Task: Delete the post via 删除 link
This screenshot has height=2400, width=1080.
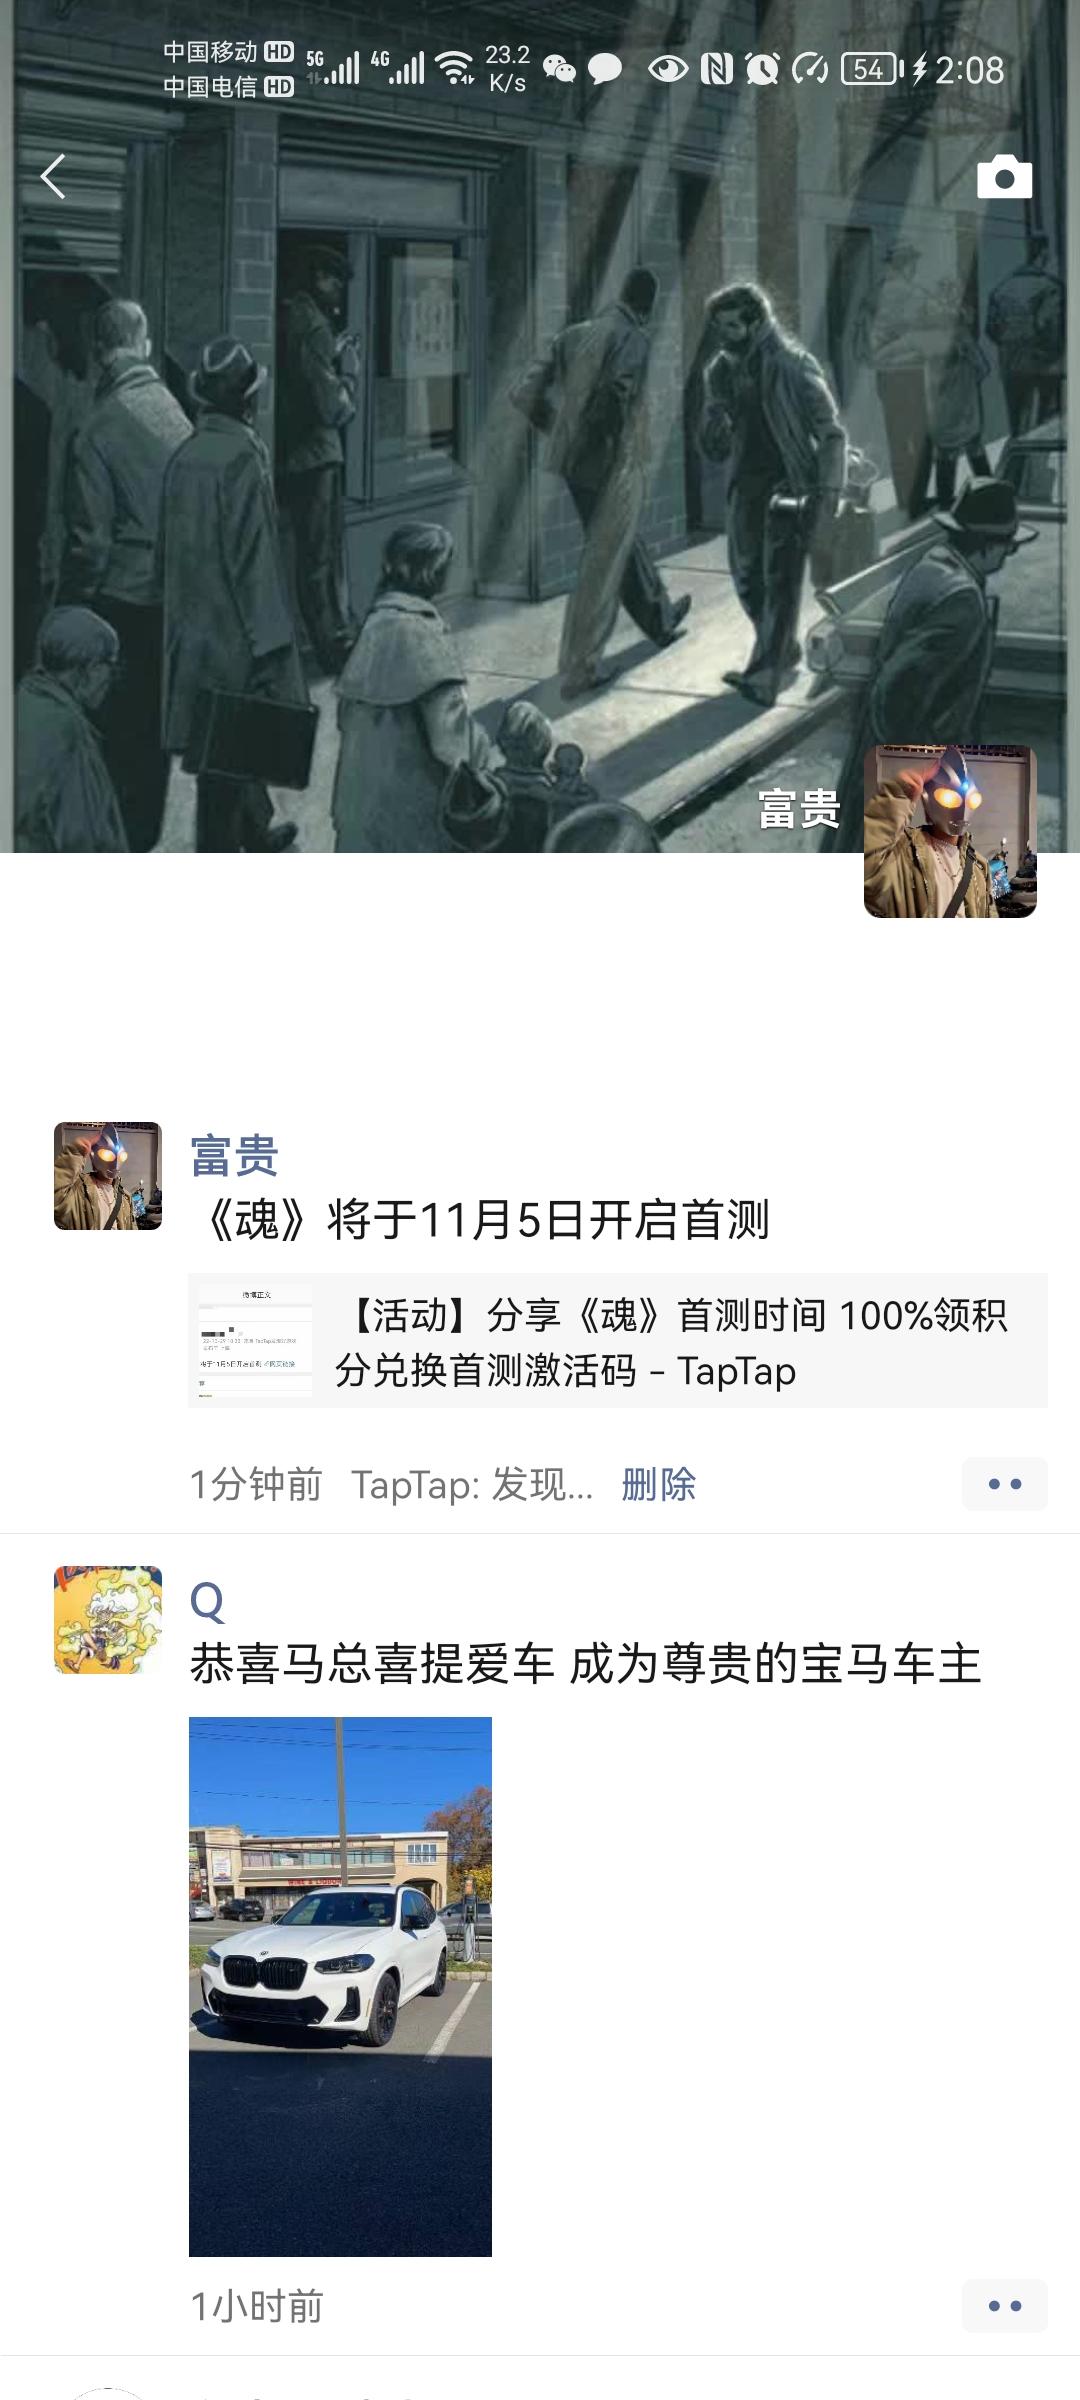Action: (658, 1484)
